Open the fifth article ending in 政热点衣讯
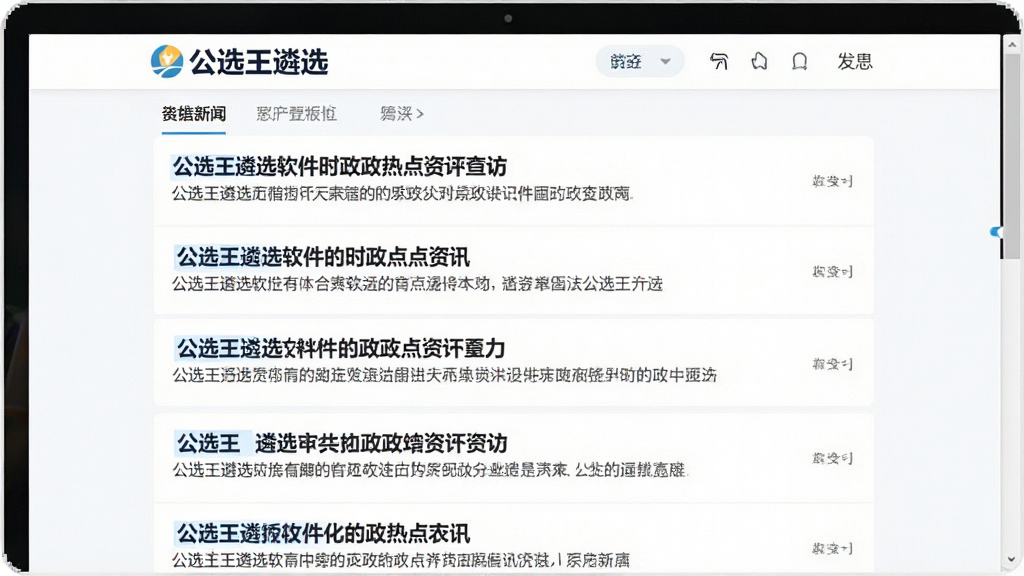Viewport: 1024px width, 576px height. coord(323,534)
